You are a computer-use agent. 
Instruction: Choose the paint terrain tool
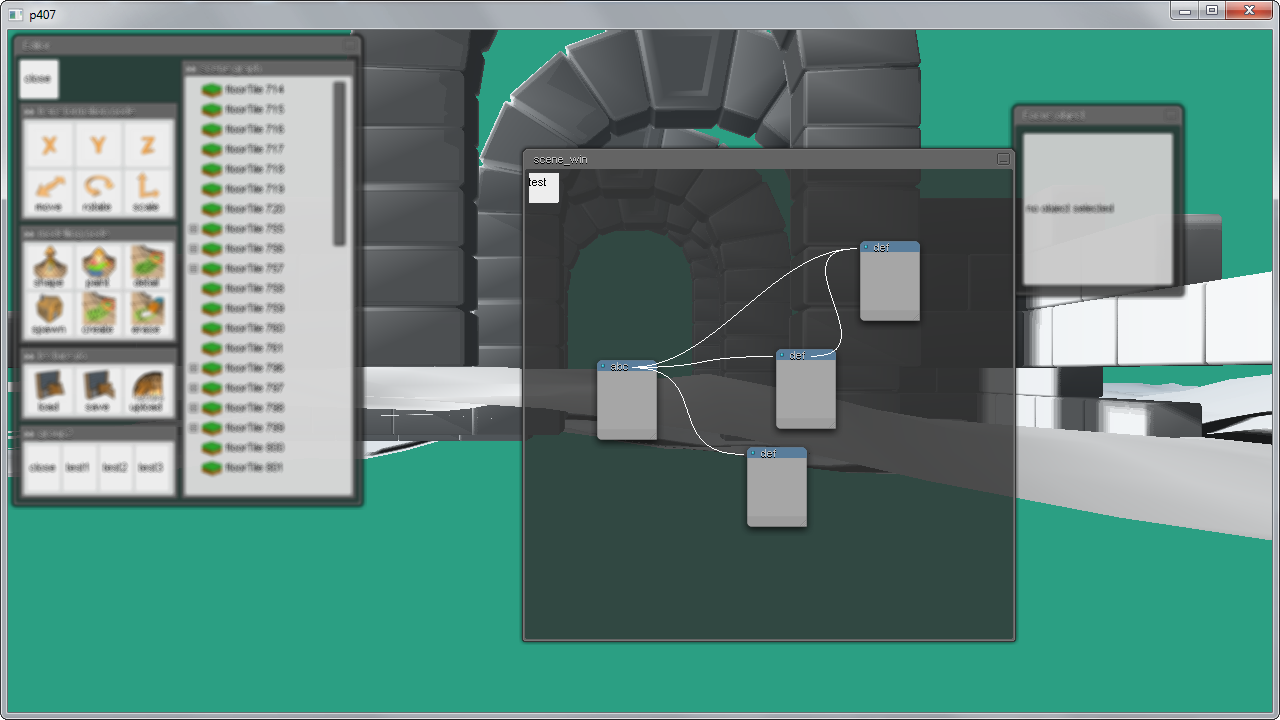tap(98, 266)
